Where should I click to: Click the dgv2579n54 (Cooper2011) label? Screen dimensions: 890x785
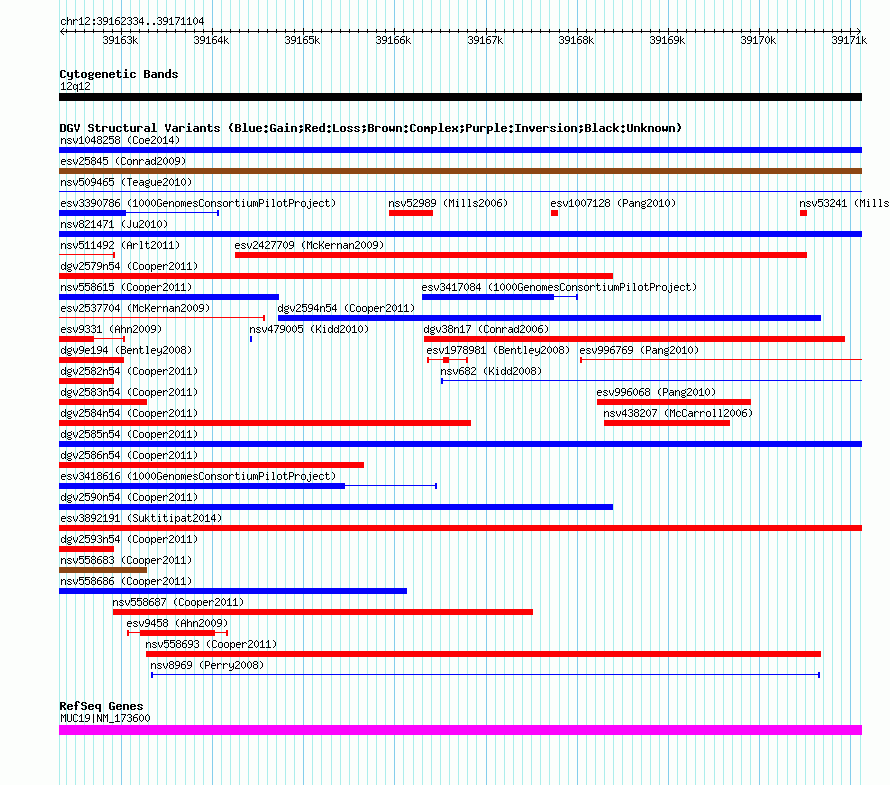click(x=129, y=266)
